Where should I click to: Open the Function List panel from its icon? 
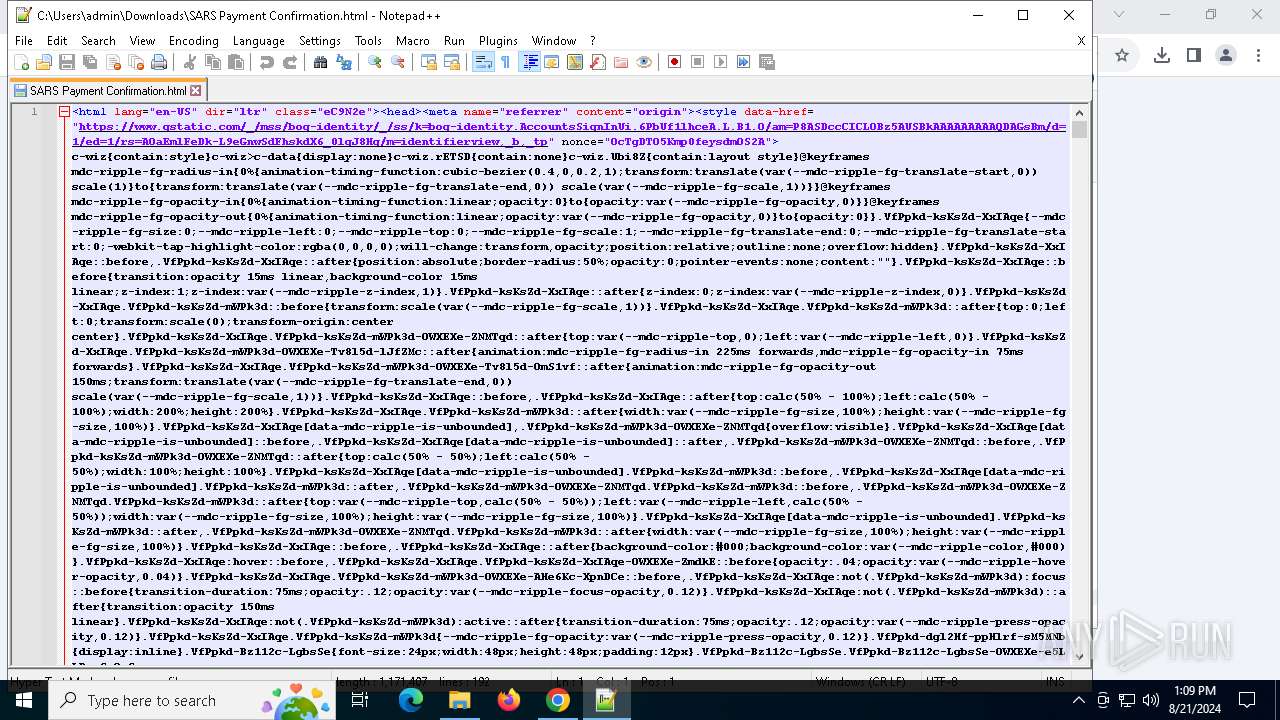tap(597, 62)
